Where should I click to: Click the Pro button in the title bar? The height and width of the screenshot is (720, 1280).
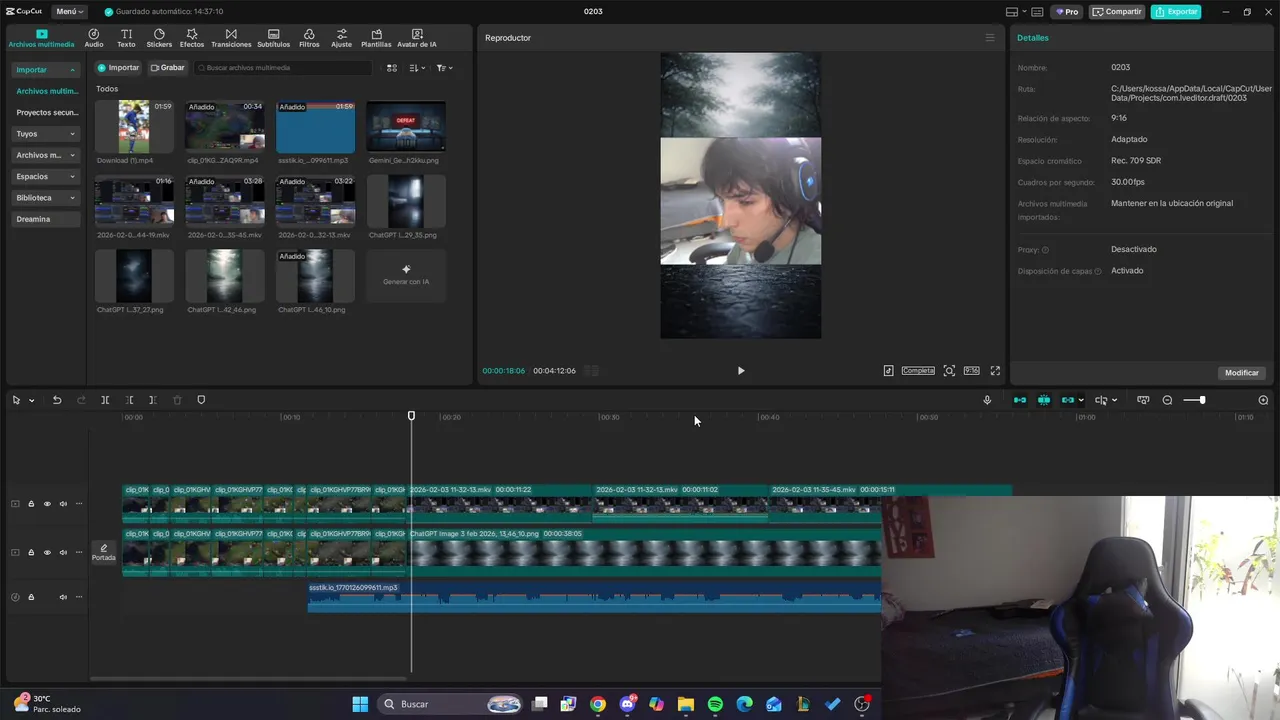(1066, 12)
